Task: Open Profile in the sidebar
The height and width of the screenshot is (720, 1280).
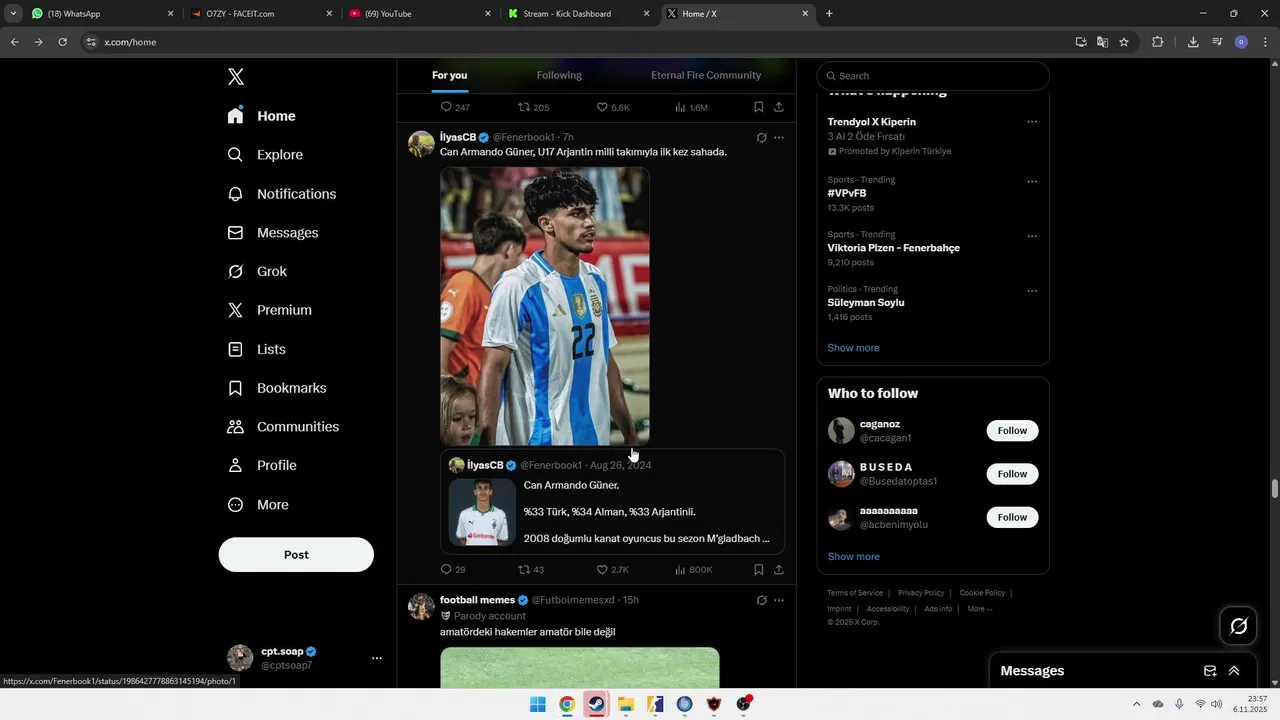Action: pyautogui.click(x=262, y=466)
